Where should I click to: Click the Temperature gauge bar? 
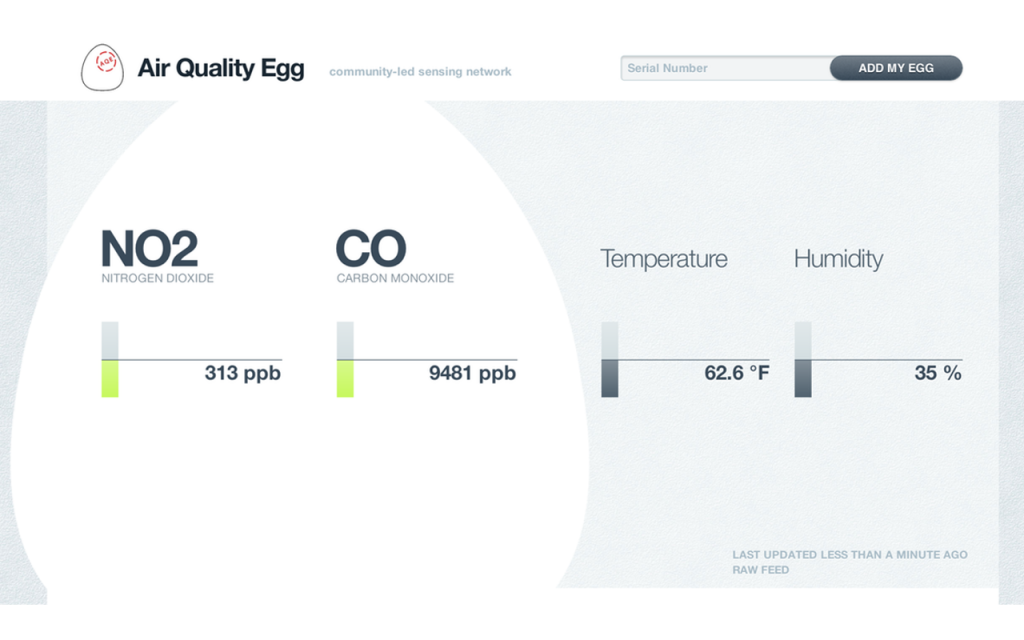tap(609, 359)
